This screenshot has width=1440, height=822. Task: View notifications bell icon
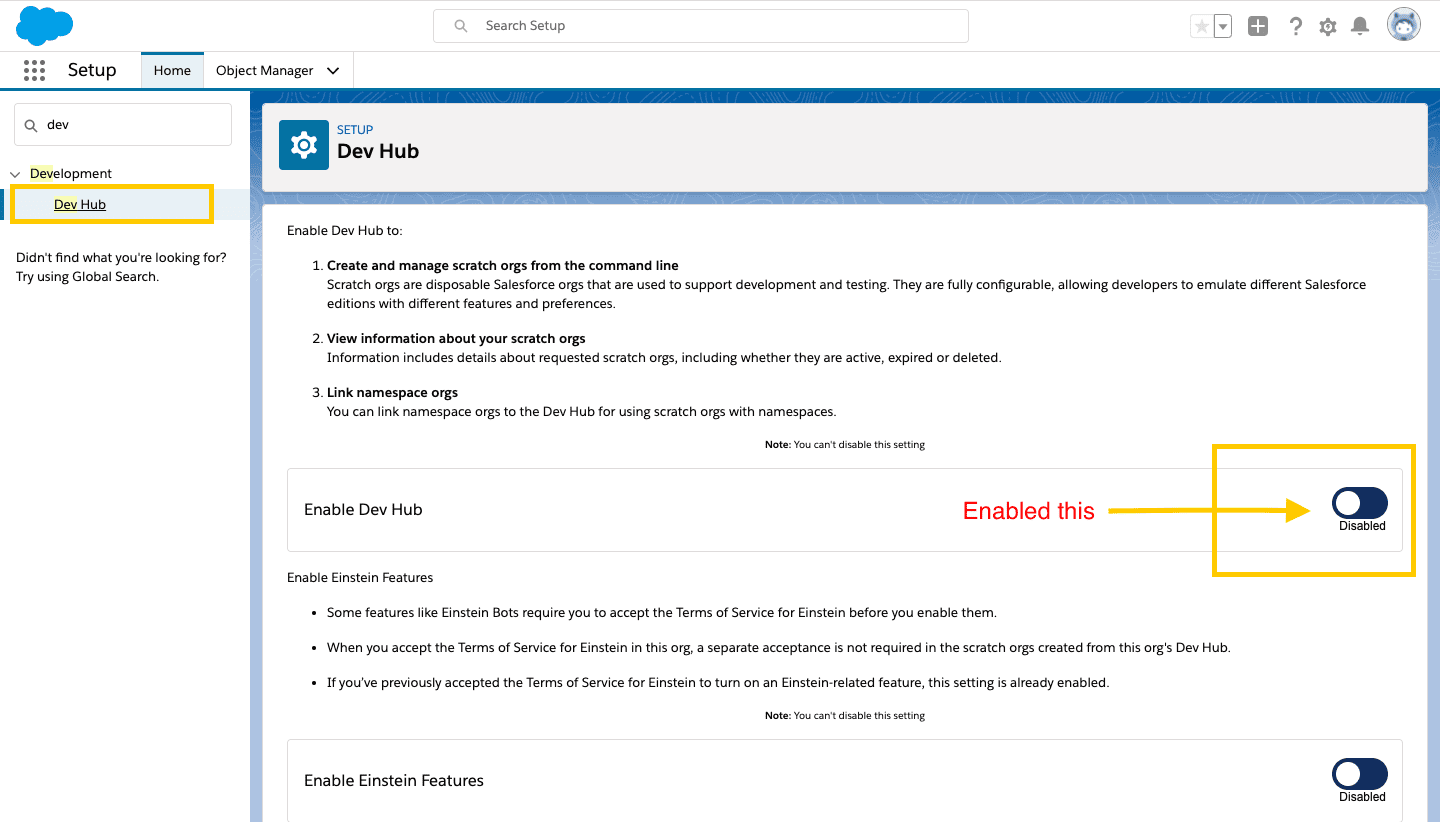[x=1360, y=27]
